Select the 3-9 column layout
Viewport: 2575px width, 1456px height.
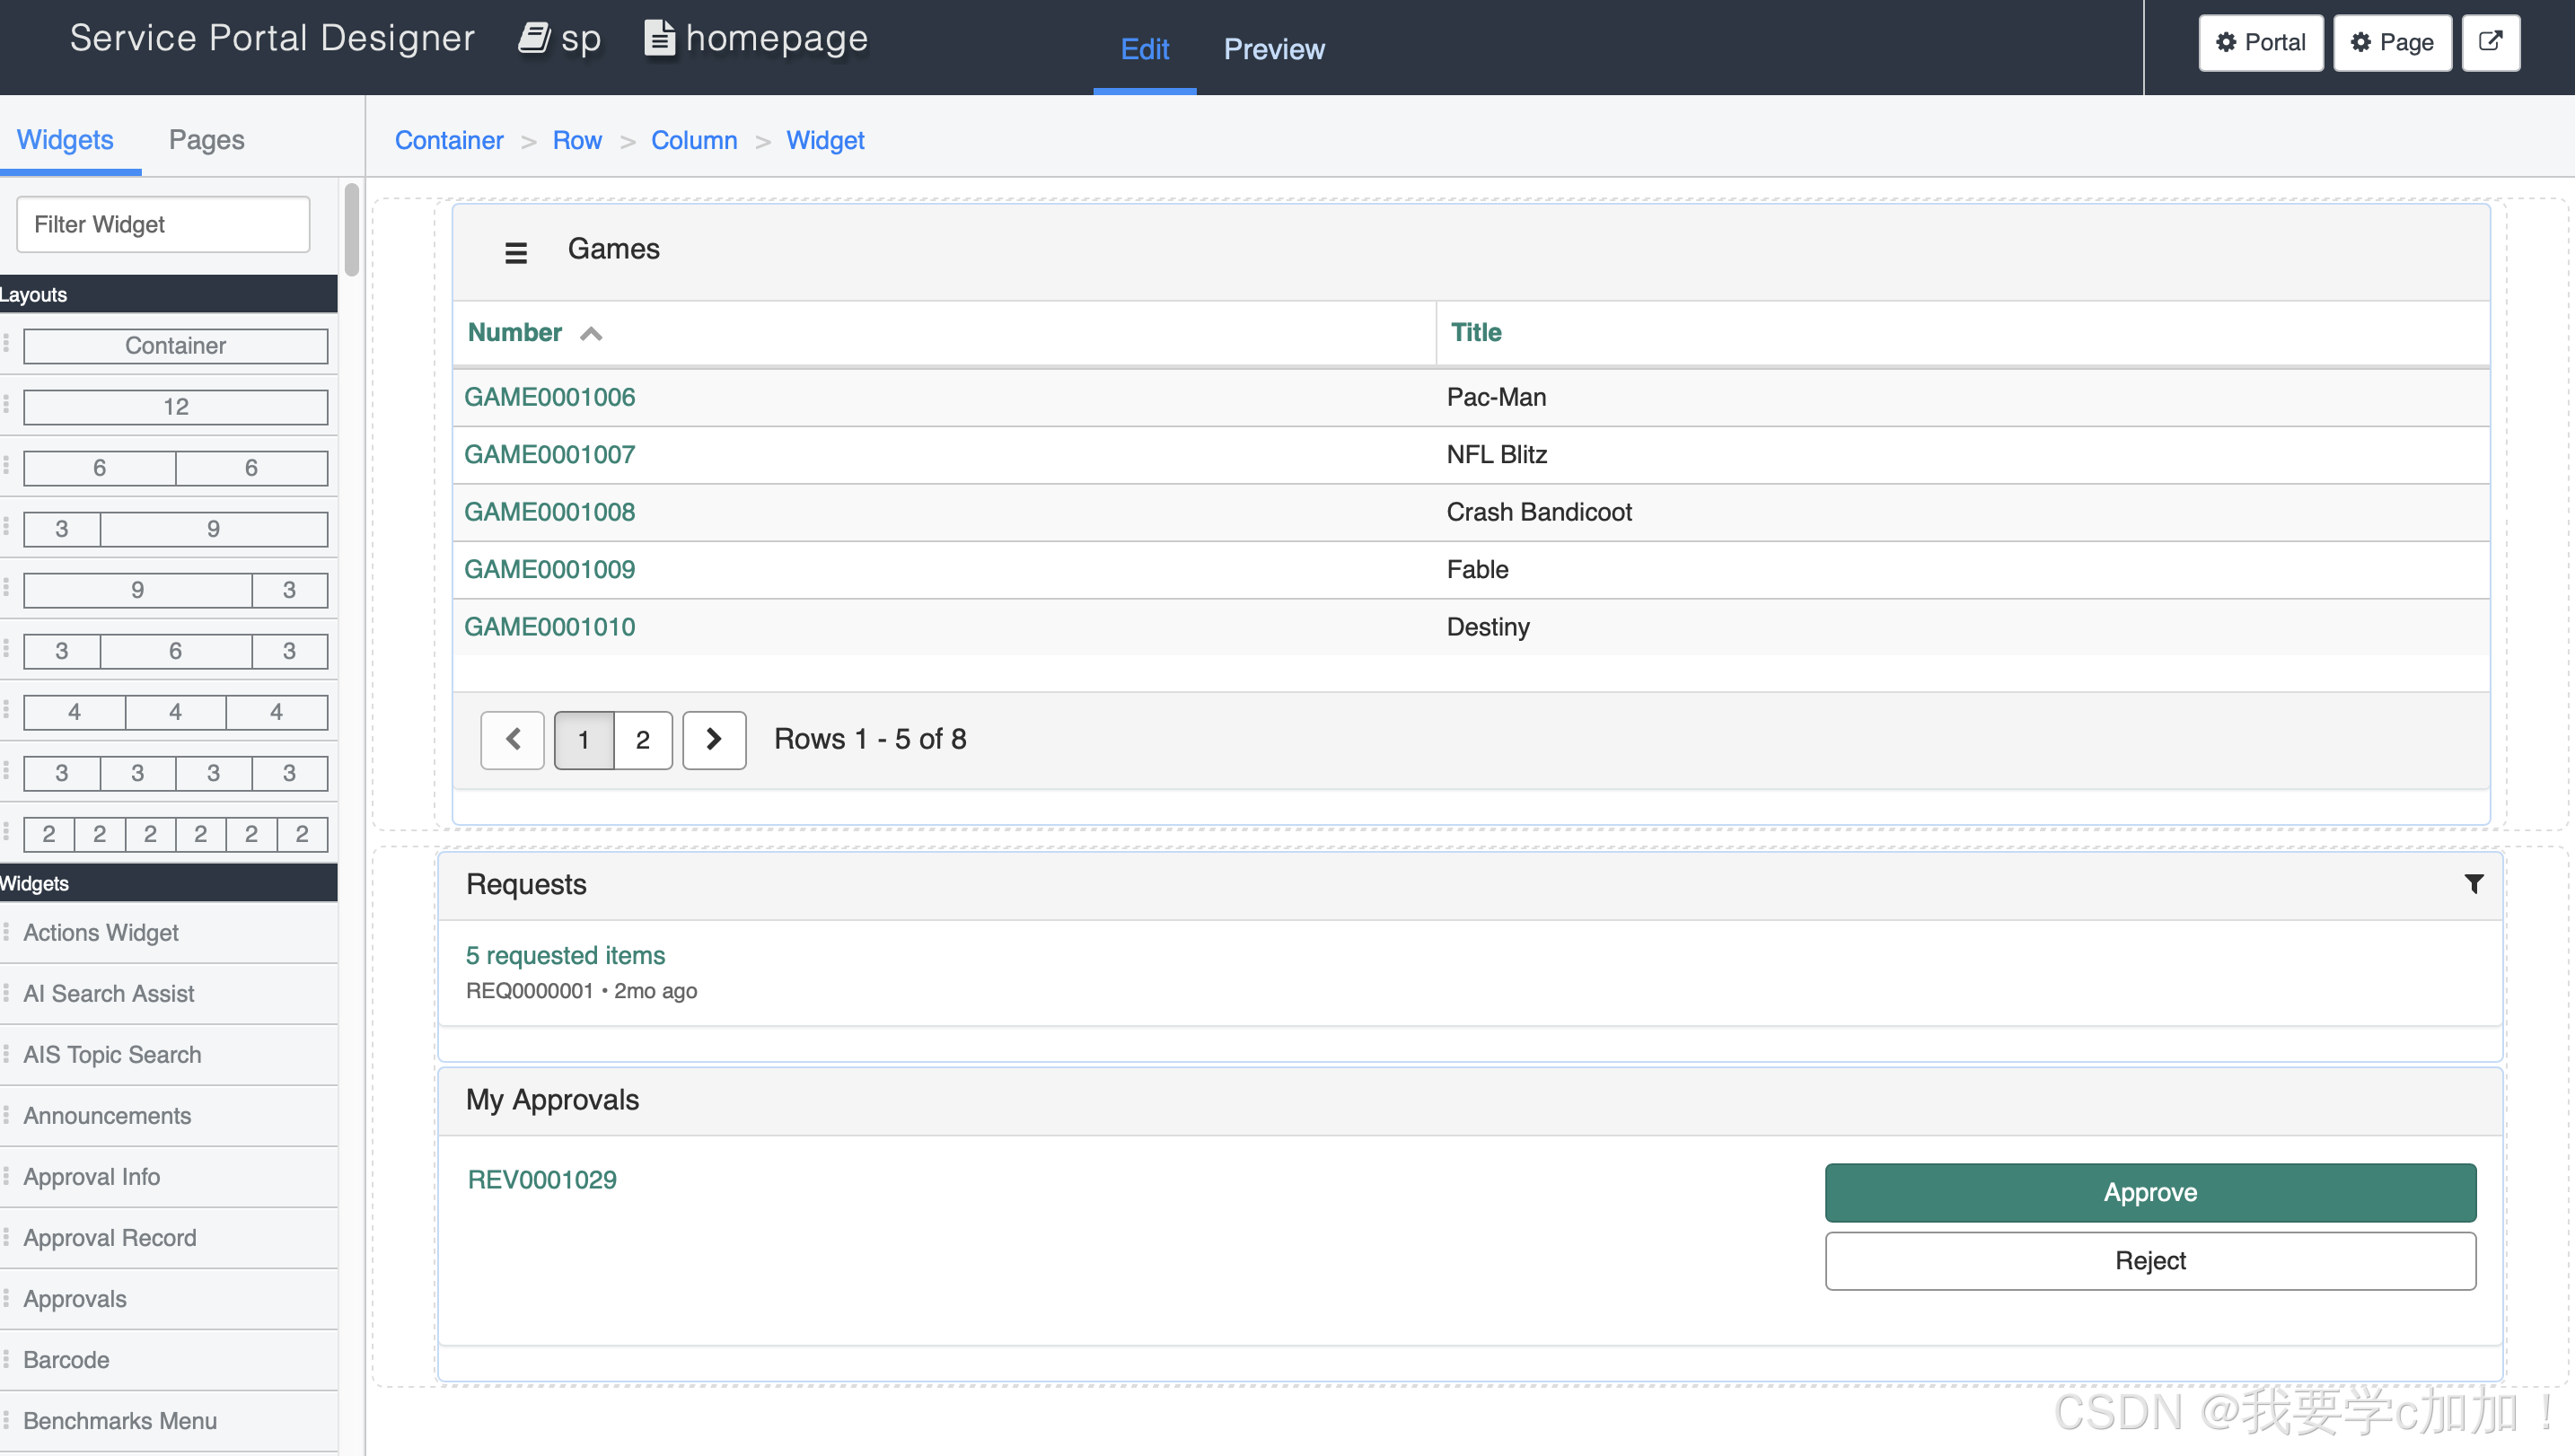tap(175, 529)
